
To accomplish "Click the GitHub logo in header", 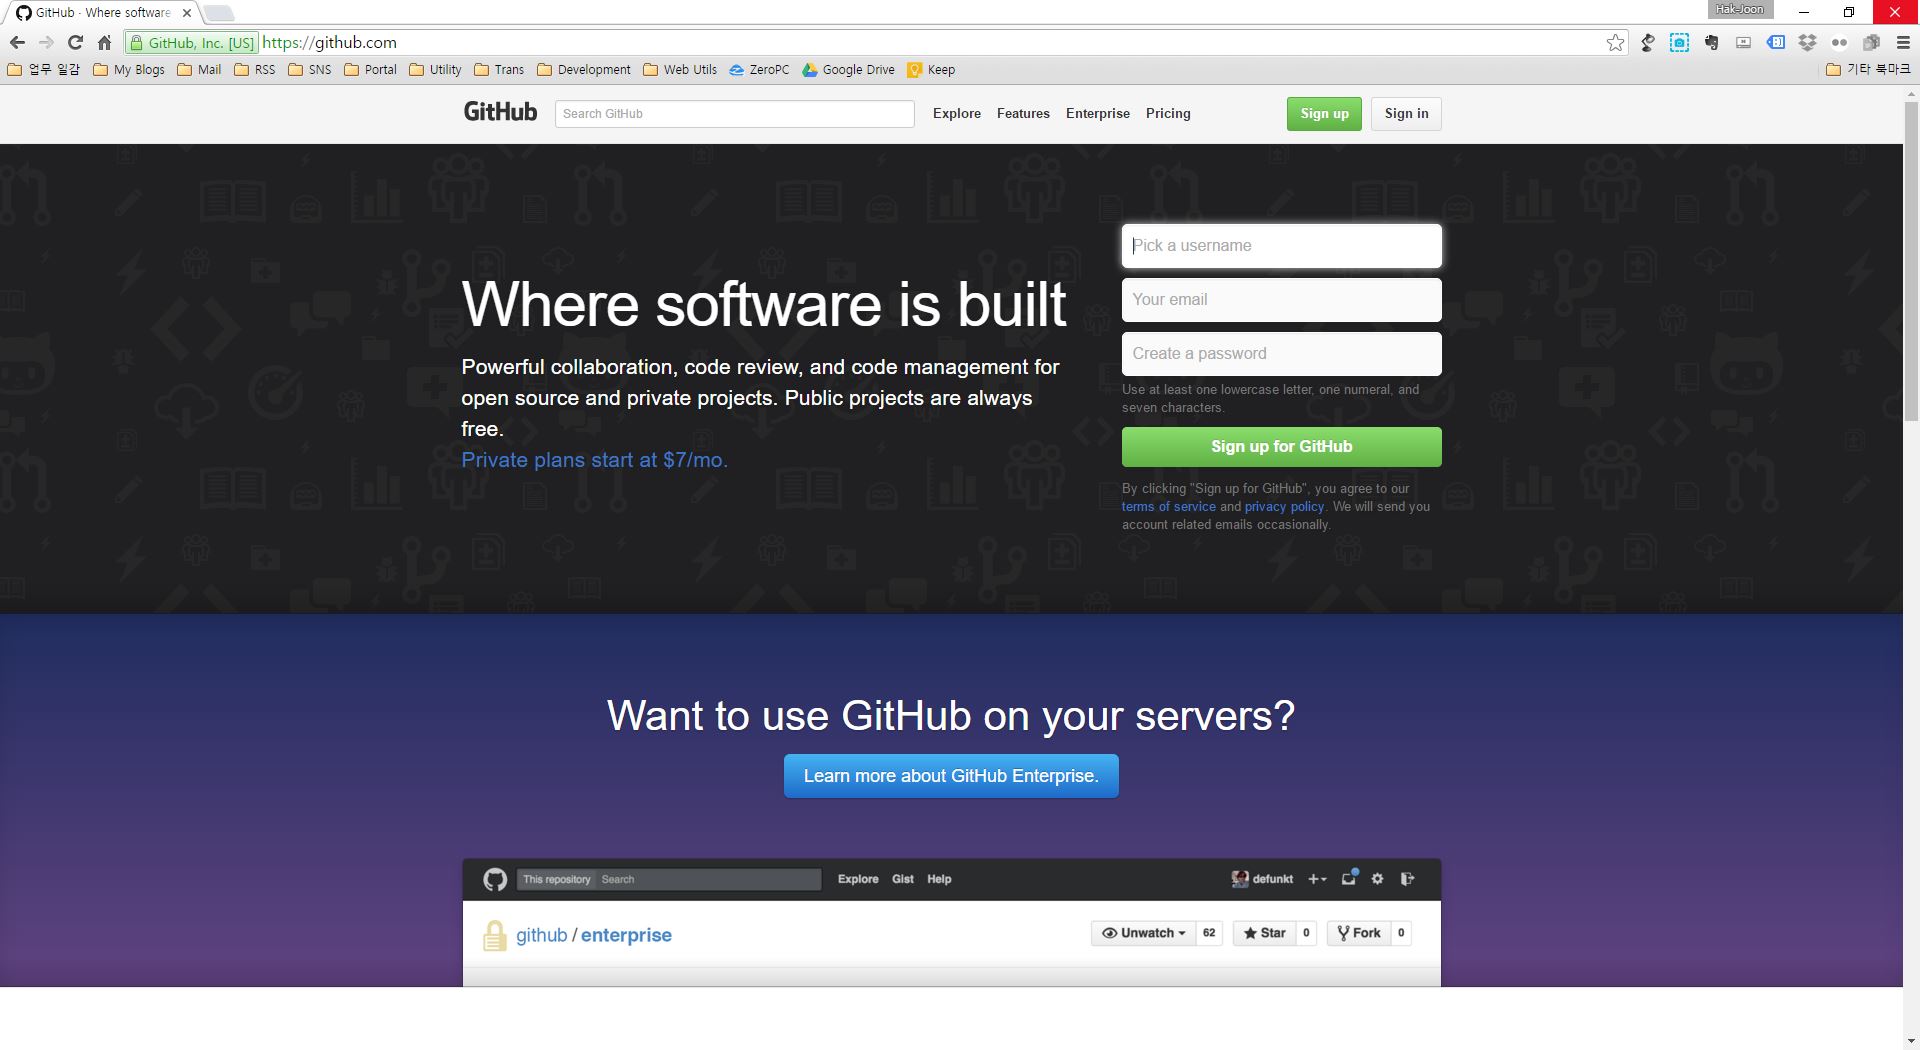I will point(500,112).
